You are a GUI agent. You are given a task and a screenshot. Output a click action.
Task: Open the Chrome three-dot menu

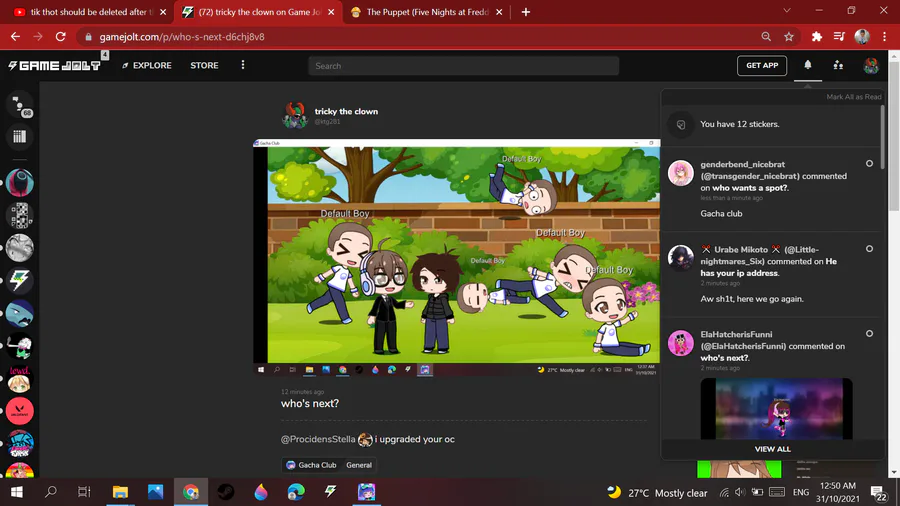[x=885, y=37]
